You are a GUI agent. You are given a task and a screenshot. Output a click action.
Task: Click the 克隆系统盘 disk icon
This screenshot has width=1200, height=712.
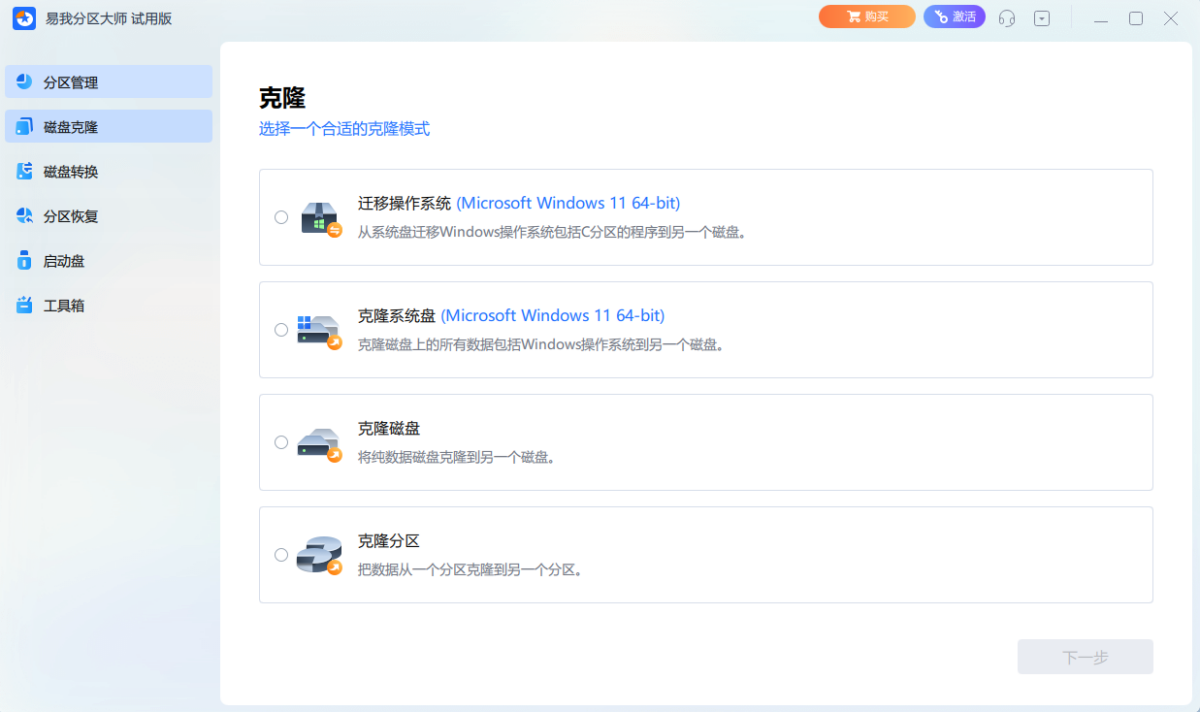(x=320, y=331)
